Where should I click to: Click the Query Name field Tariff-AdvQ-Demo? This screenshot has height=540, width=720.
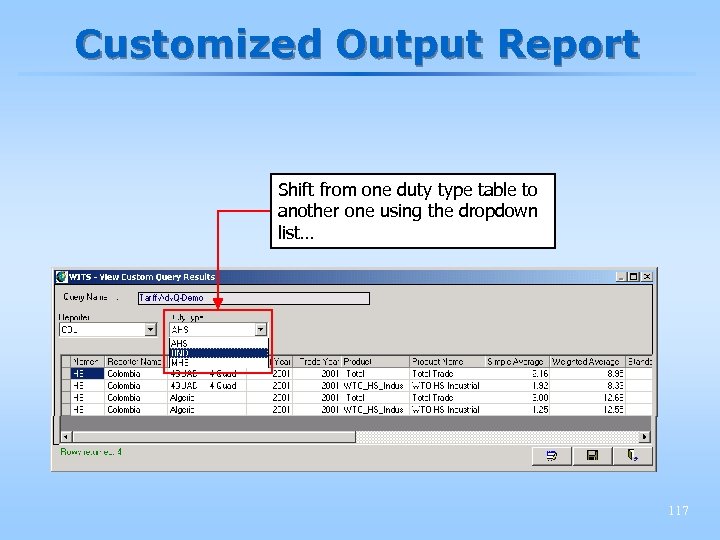(x=253, y=298)
